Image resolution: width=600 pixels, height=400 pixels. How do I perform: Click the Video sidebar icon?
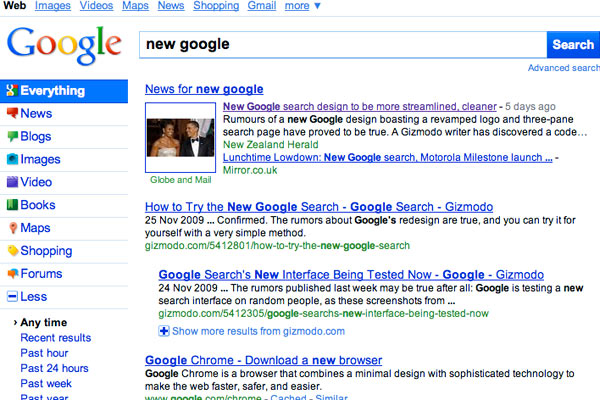coord(12,183)
